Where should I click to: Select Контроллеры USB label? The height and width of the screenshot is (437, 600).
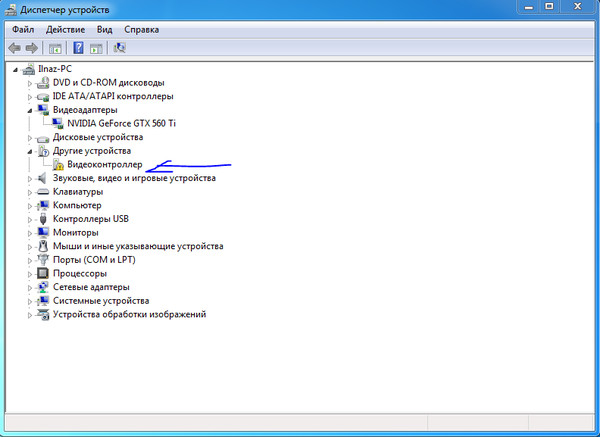[x=91, y=219]
